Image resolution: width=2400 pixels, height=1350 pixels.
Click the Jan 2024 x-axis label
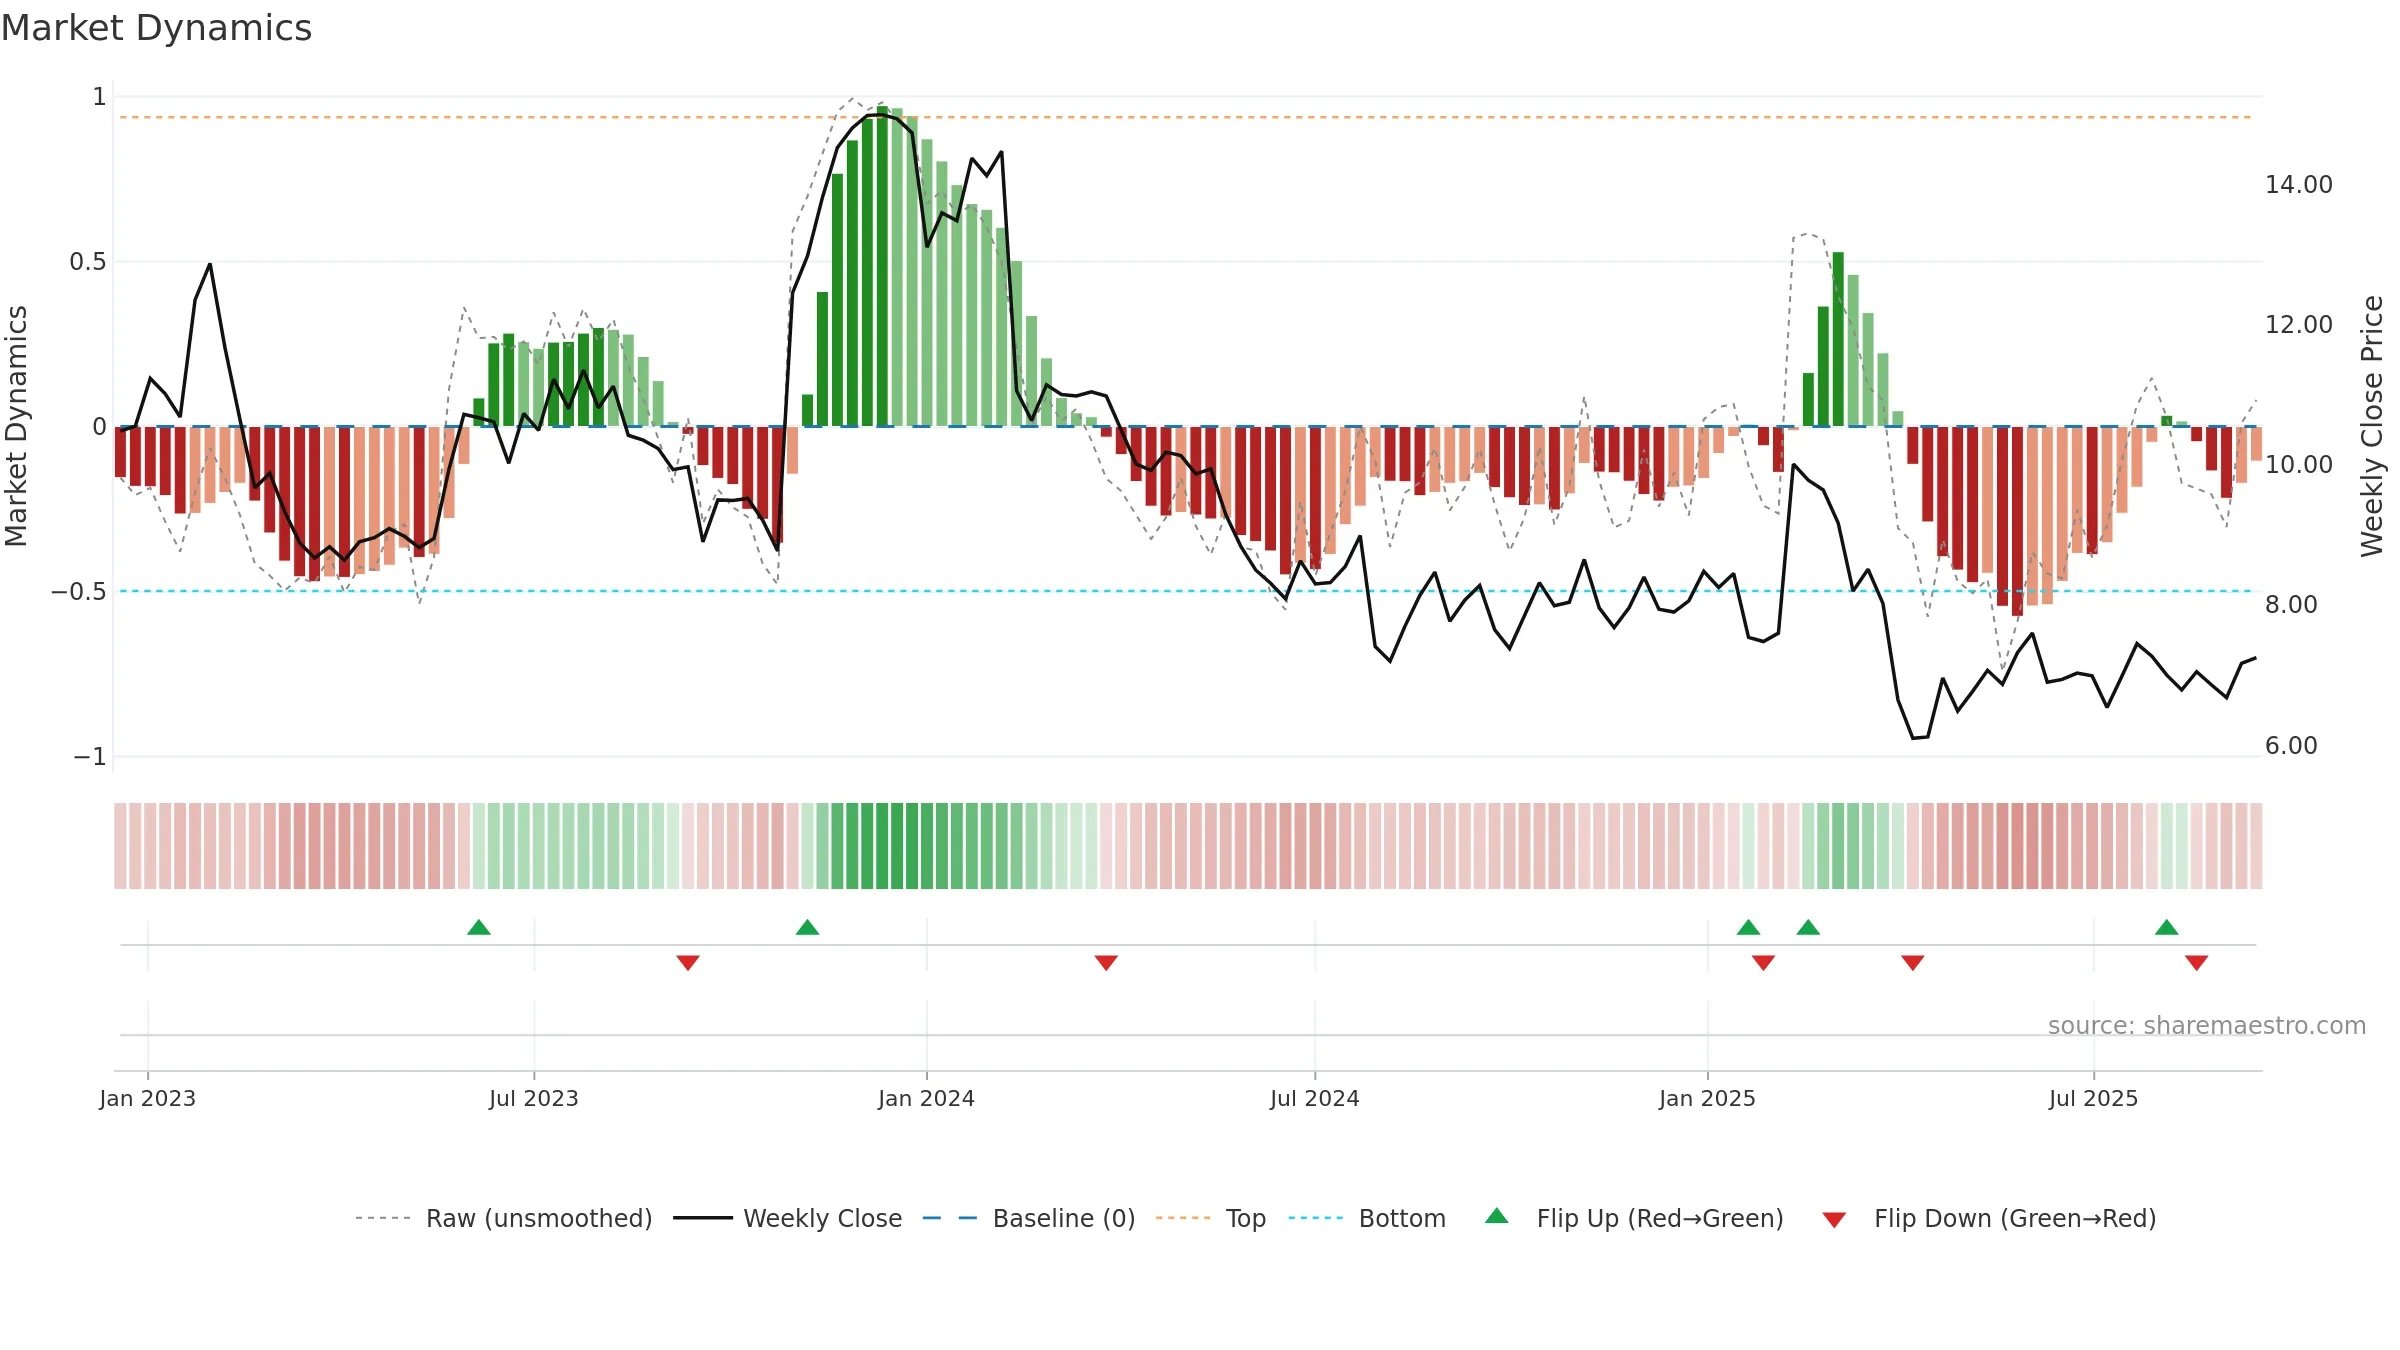tap(927, 1098)
